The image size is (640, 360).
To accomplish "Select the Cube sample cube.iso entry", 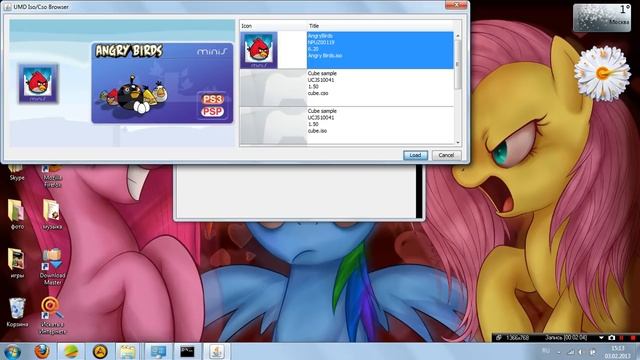I will [347, 125].
